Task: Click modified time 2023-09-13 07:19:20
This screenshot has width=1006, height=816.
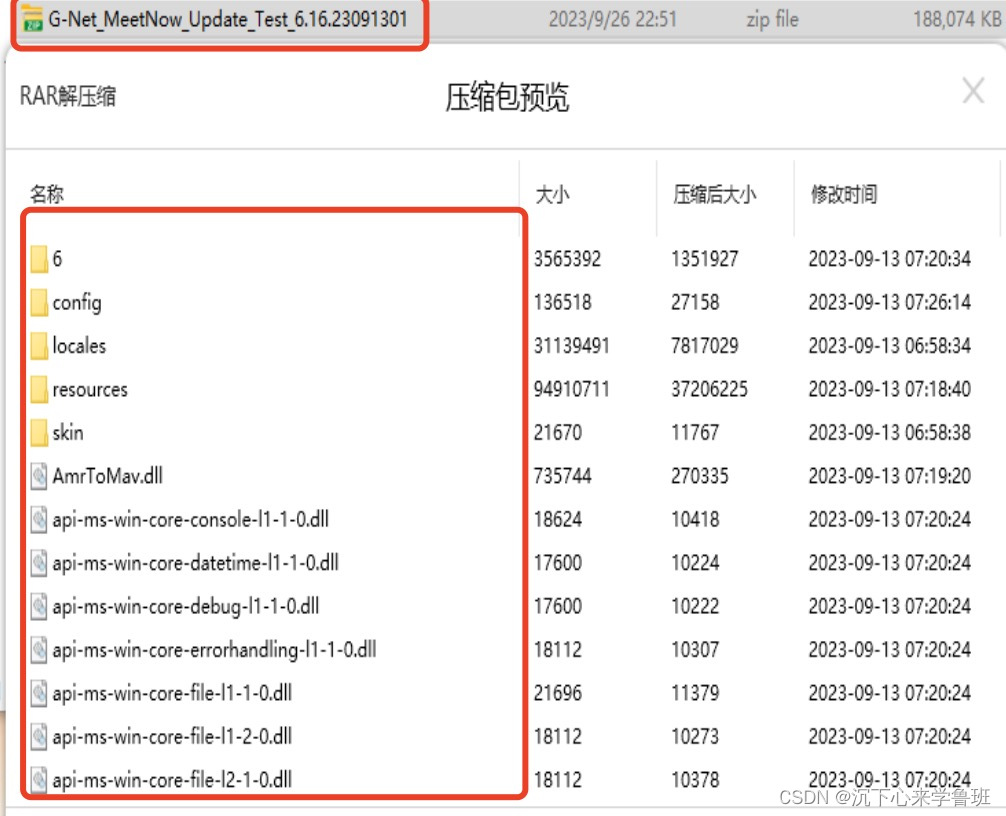Action: pos(890,476)
